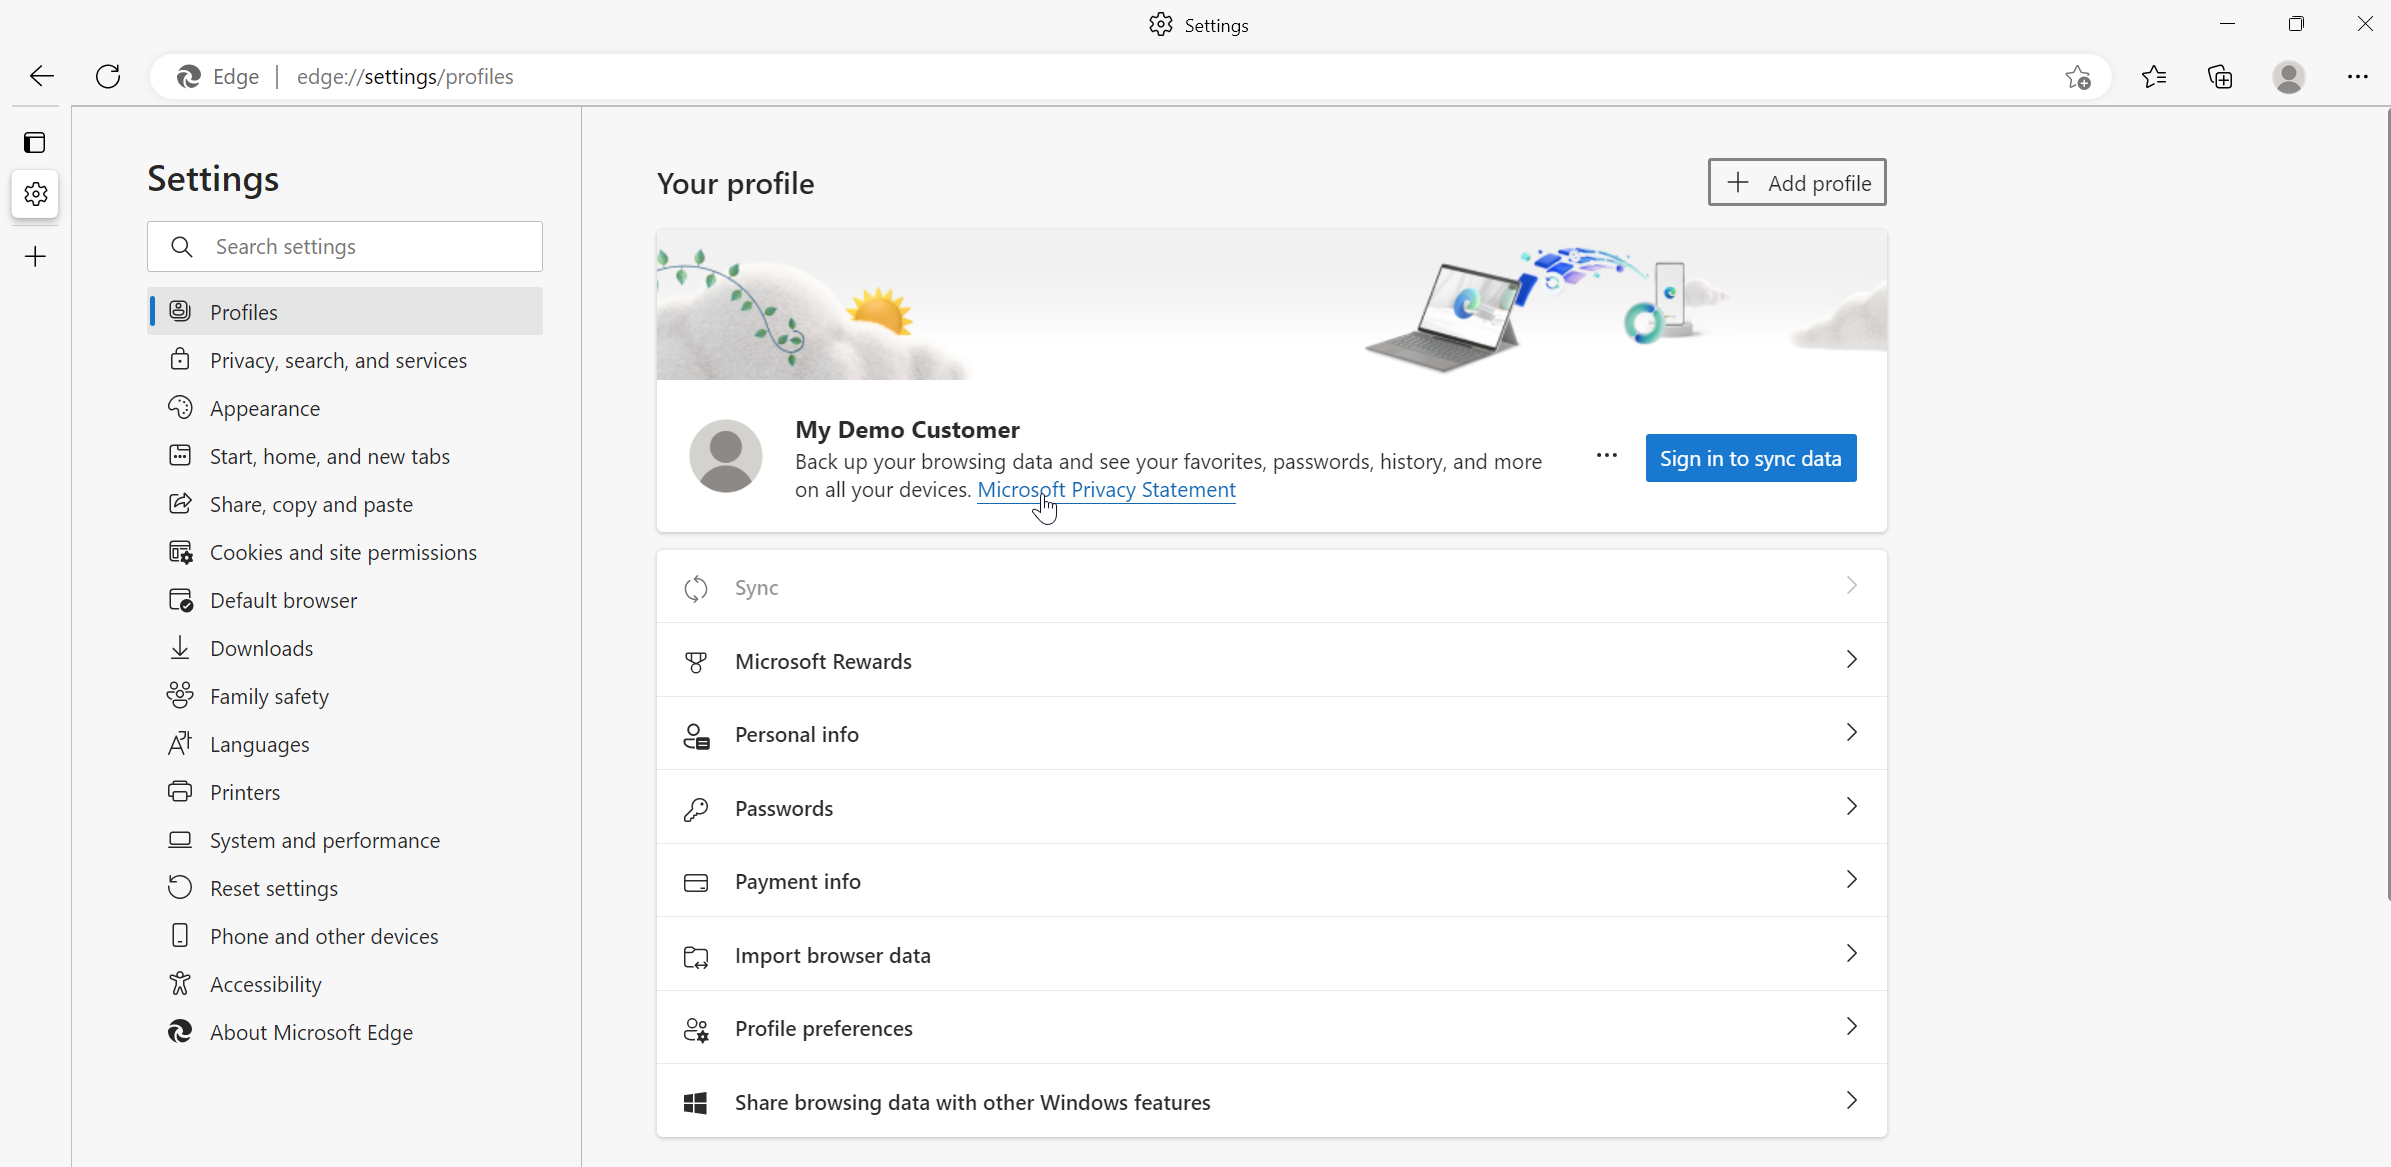Select the Settings vertical tab
The width and height of the screenshot is (2391, 1167).
click(x=35, y=193)
